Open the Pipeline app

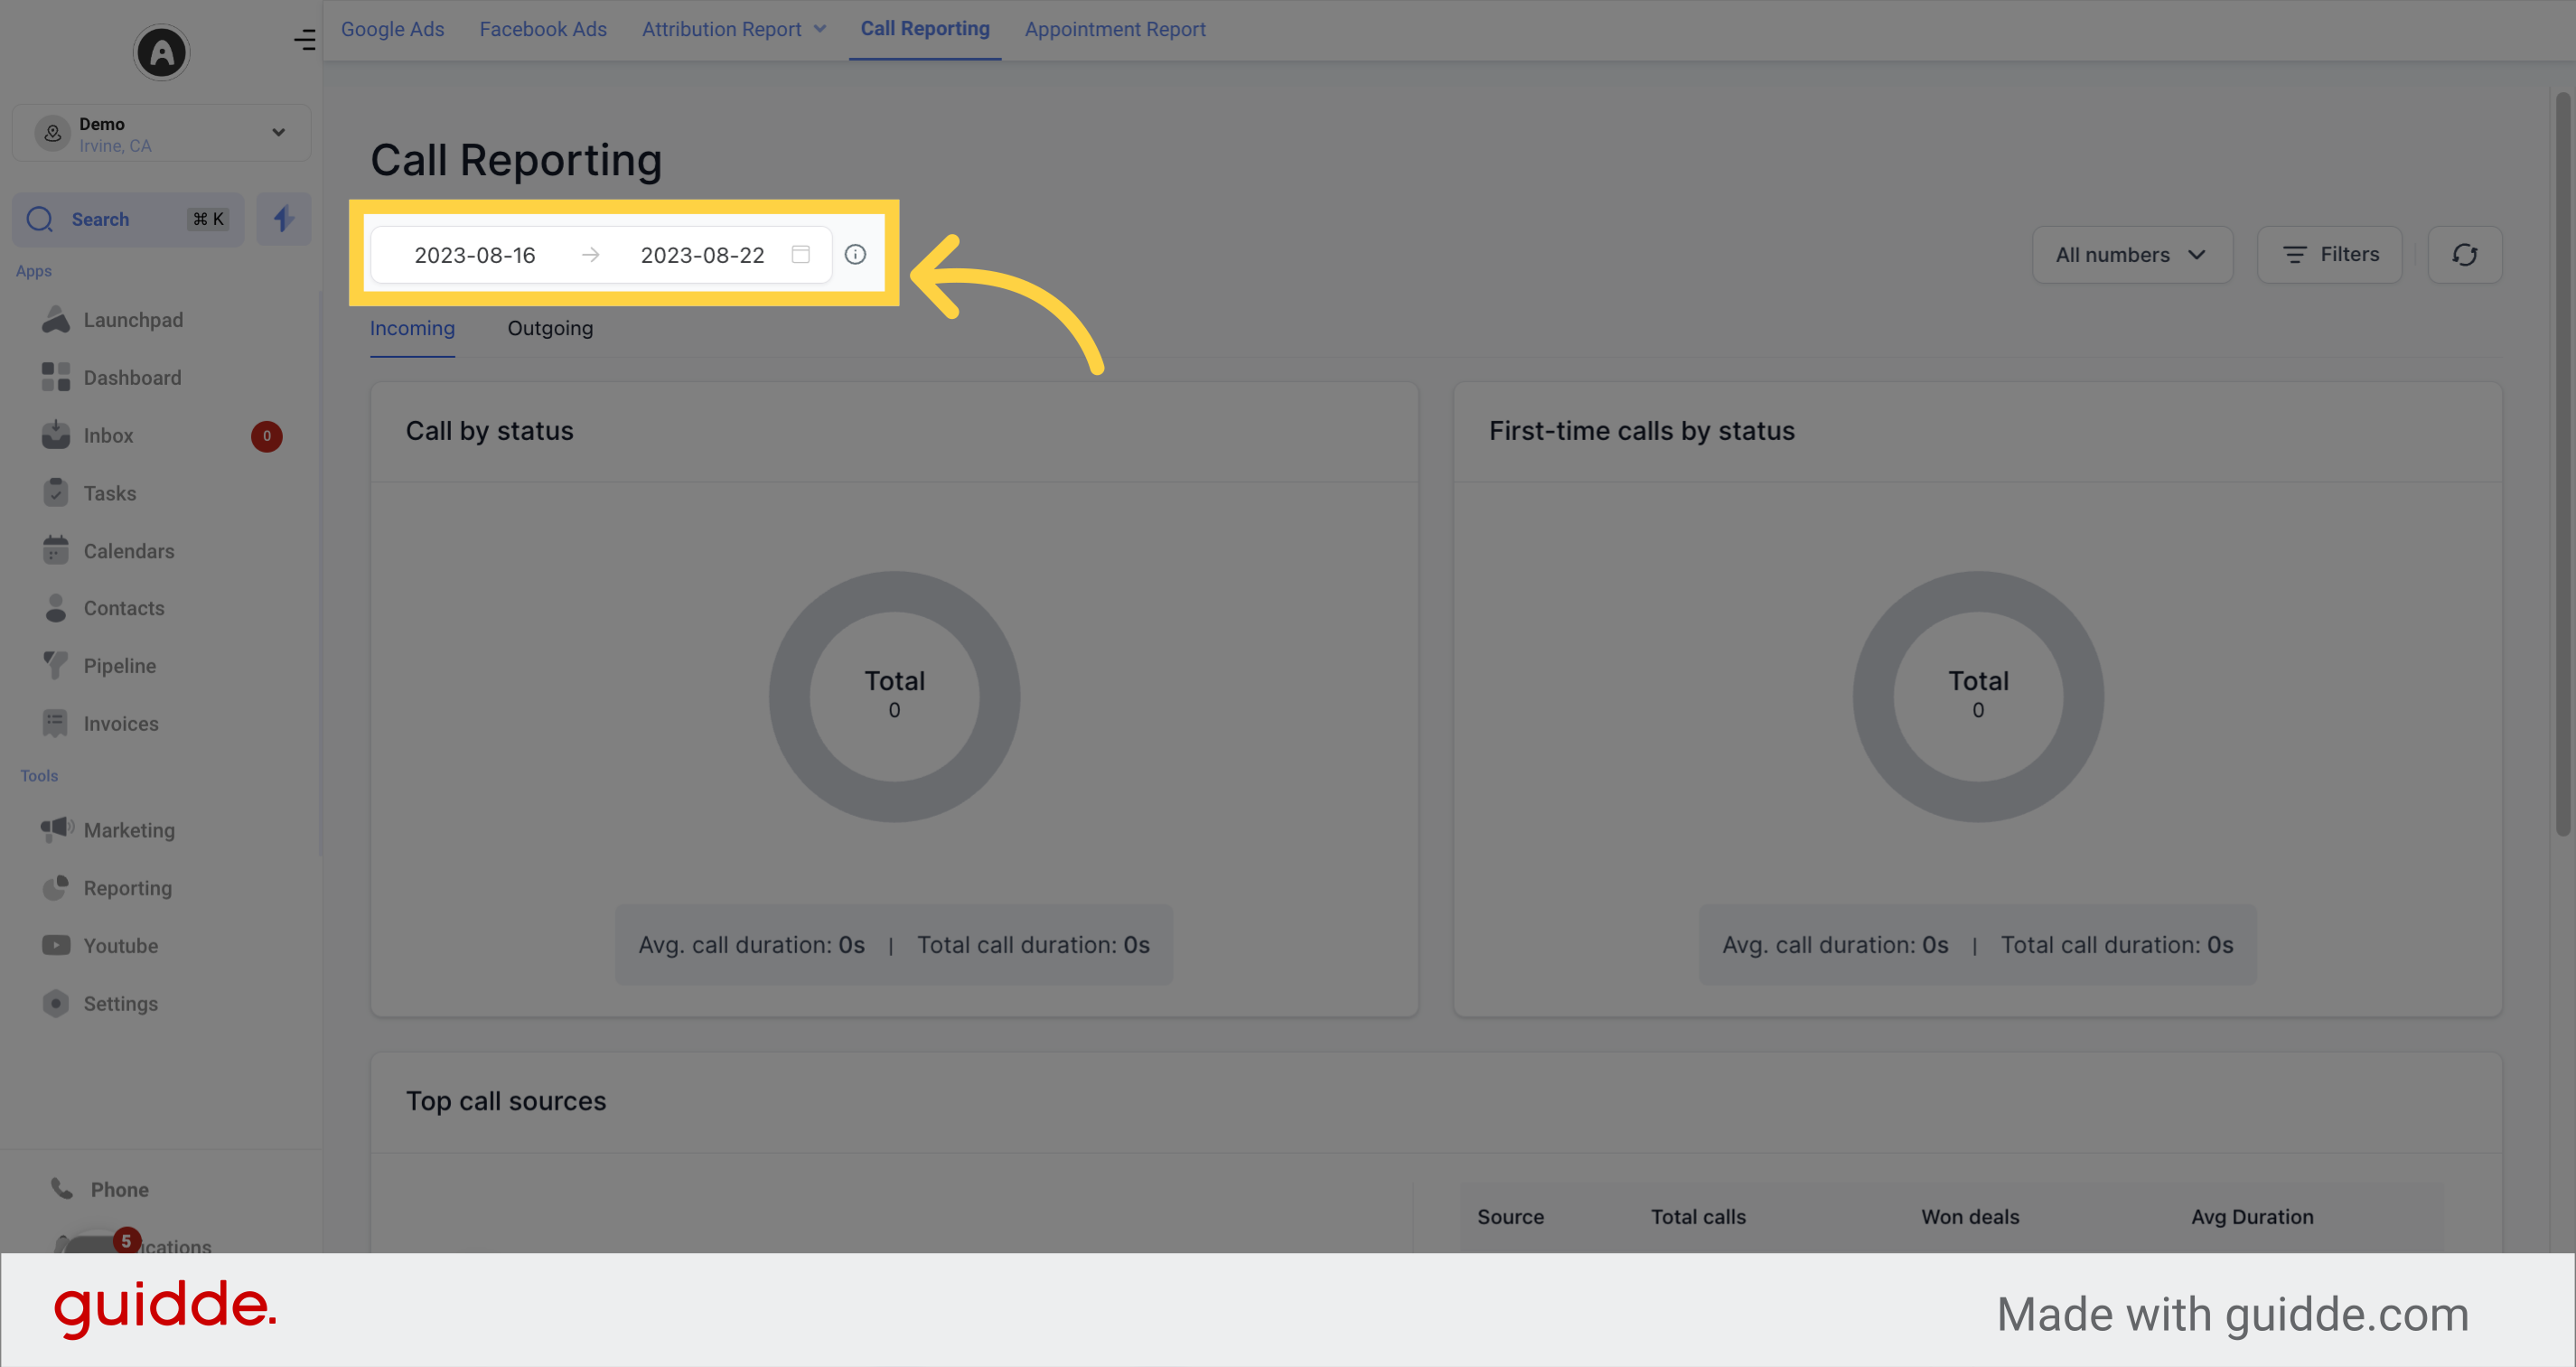point(119,665)
